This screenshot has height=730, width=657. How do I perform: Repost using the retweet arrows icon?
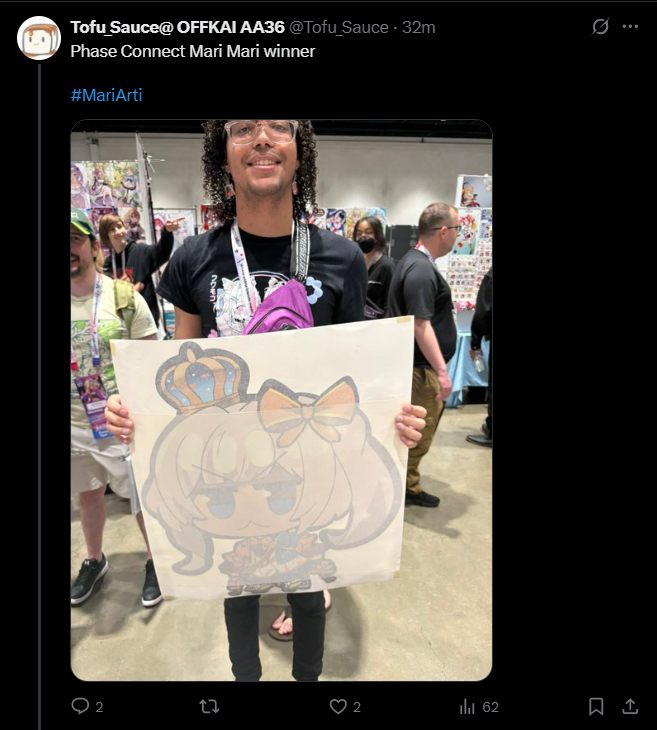click(209, 707)
